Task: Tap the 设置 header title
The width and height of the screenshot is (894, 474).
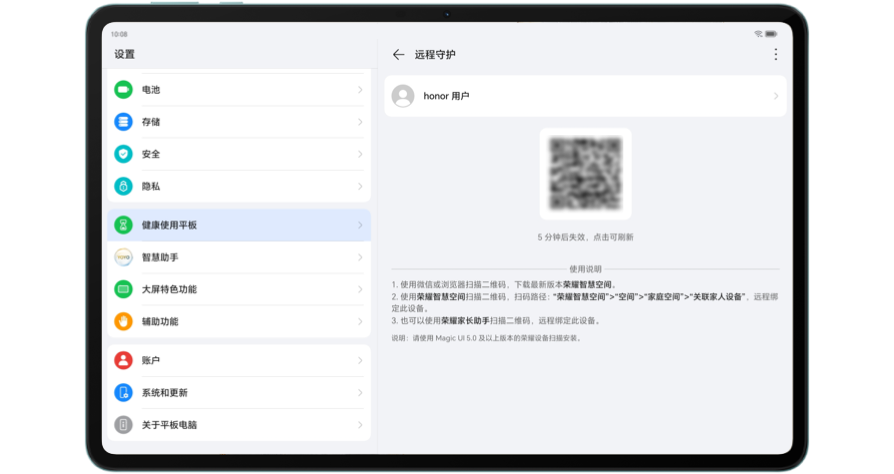Action: [x=124, y=54]
